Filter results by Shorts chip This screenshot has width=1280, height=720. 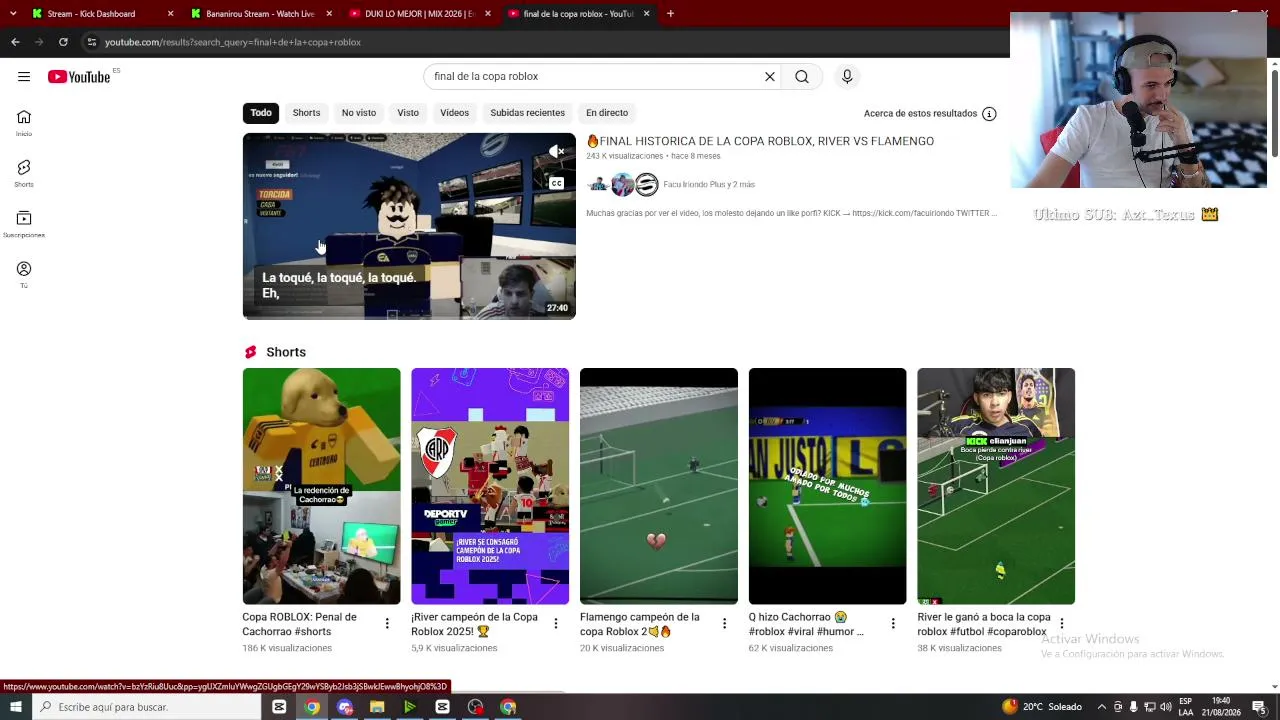[x=306, y=113]
